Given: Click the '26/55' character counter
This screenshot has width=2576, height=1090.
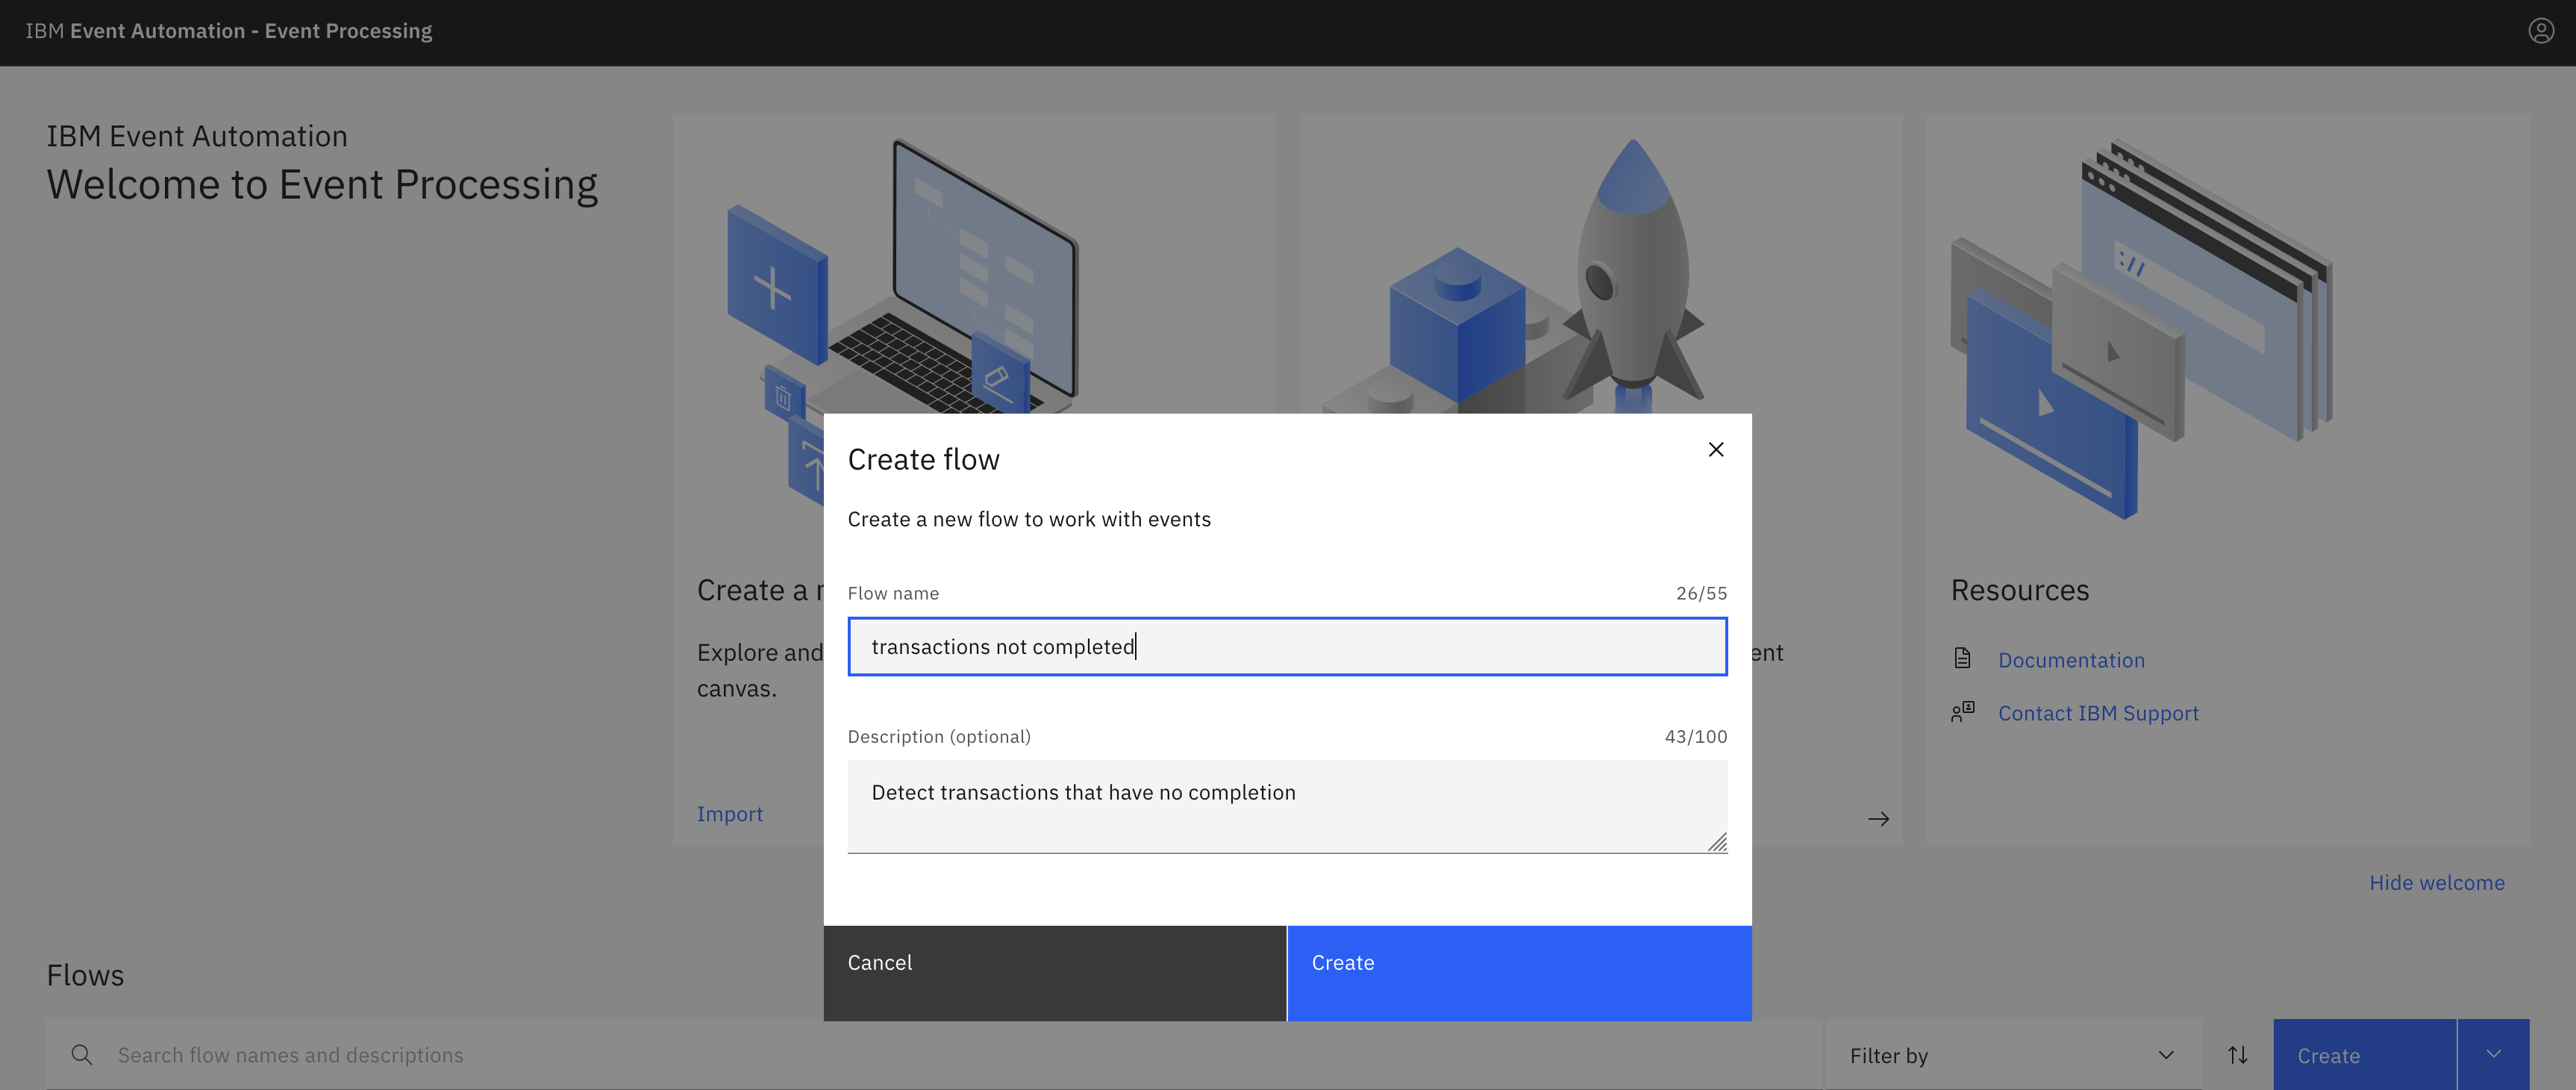Looking at the screenshot, I should 1701,593.
